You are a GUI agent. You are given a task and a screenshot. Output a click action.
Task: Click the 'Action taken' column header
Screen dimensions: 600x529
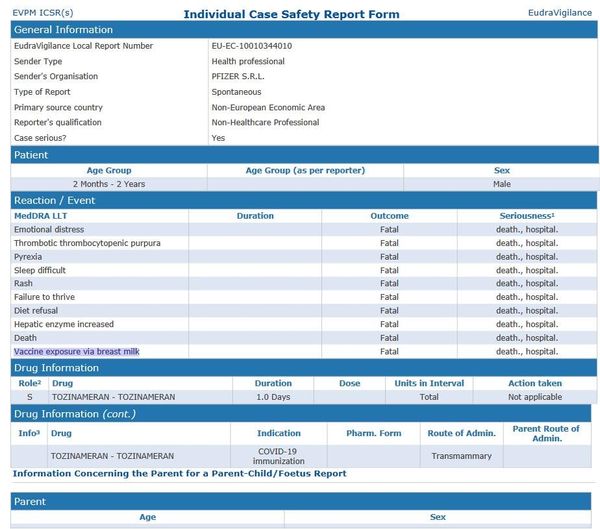tap(535, 383)
